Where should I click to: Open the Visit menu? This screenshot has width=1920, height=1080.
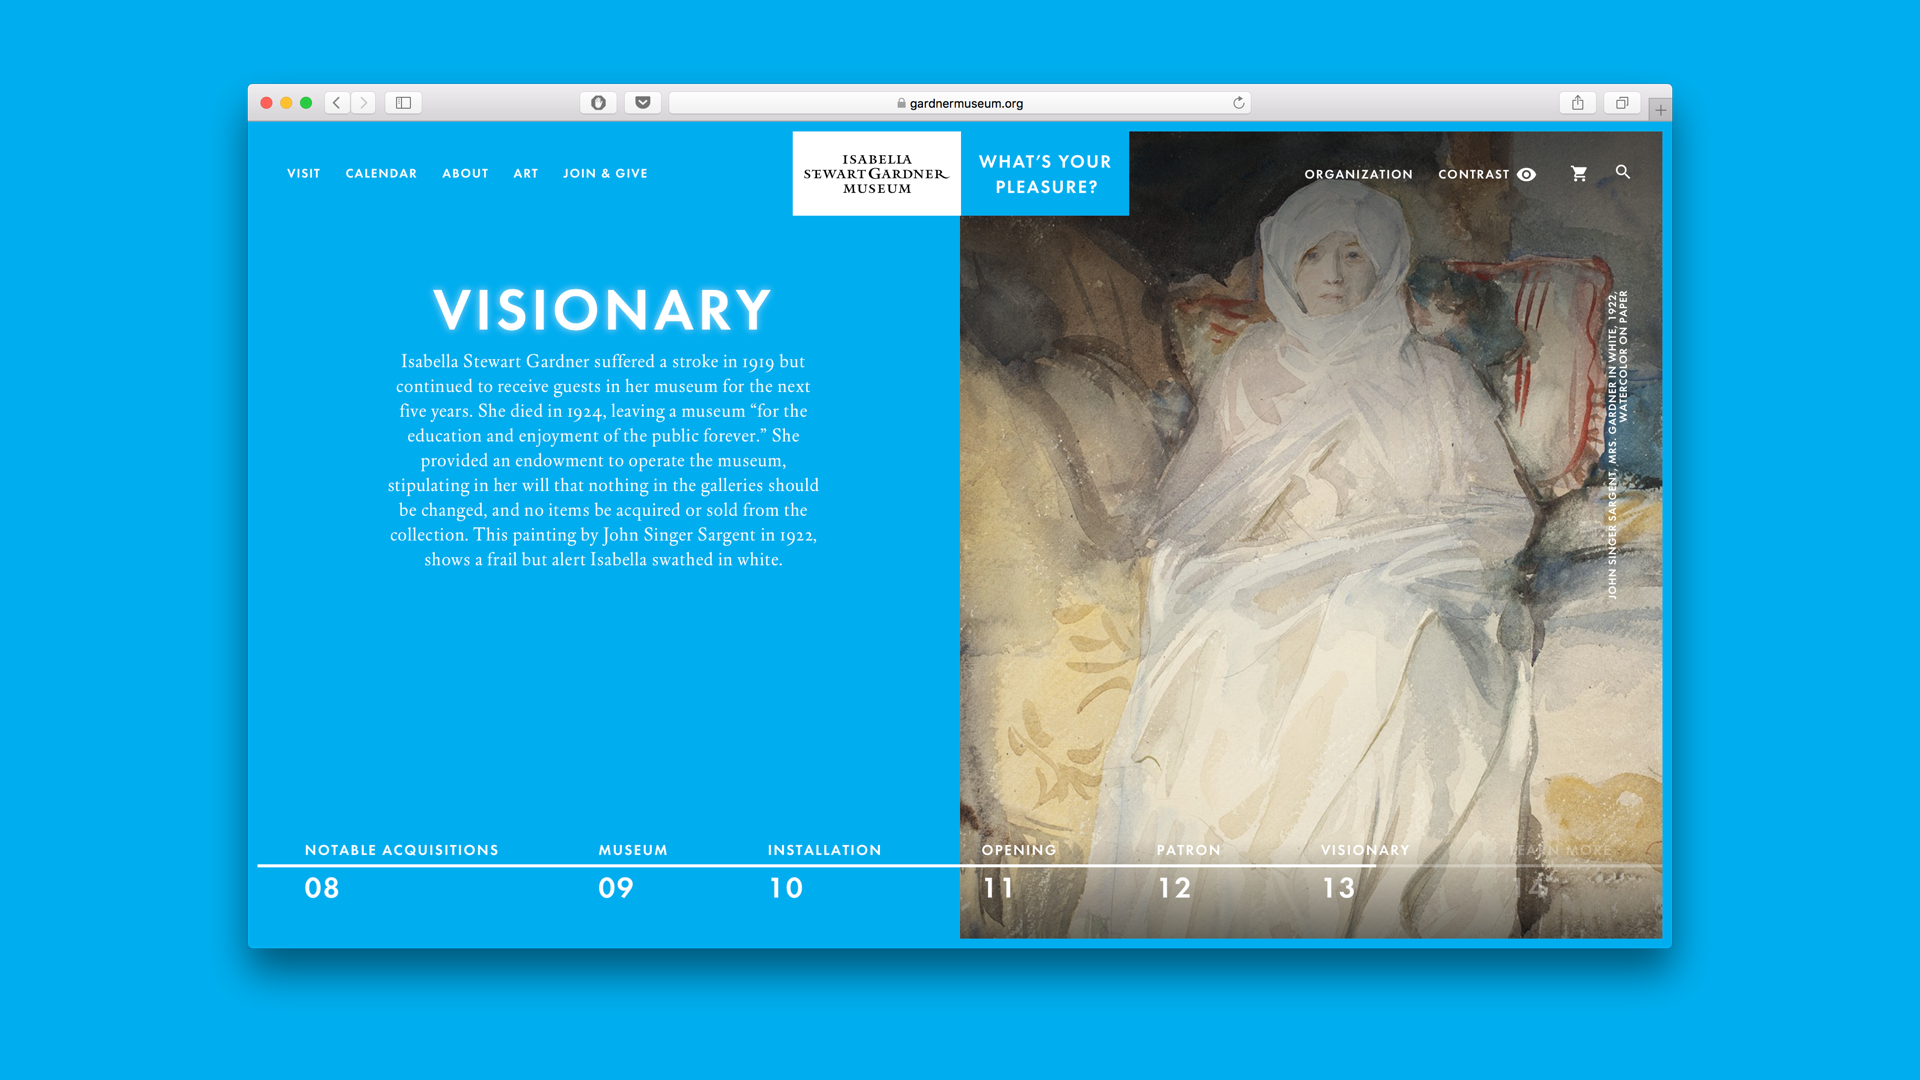(x=304, y=174)
